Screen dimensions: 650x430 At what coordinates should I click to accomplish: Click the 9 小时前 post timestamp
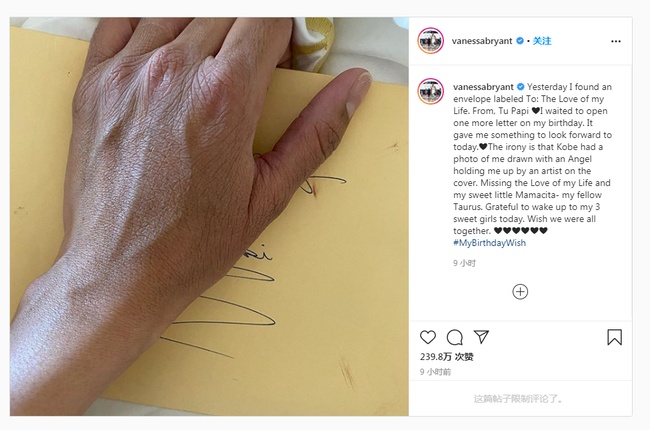coord(435,372)
